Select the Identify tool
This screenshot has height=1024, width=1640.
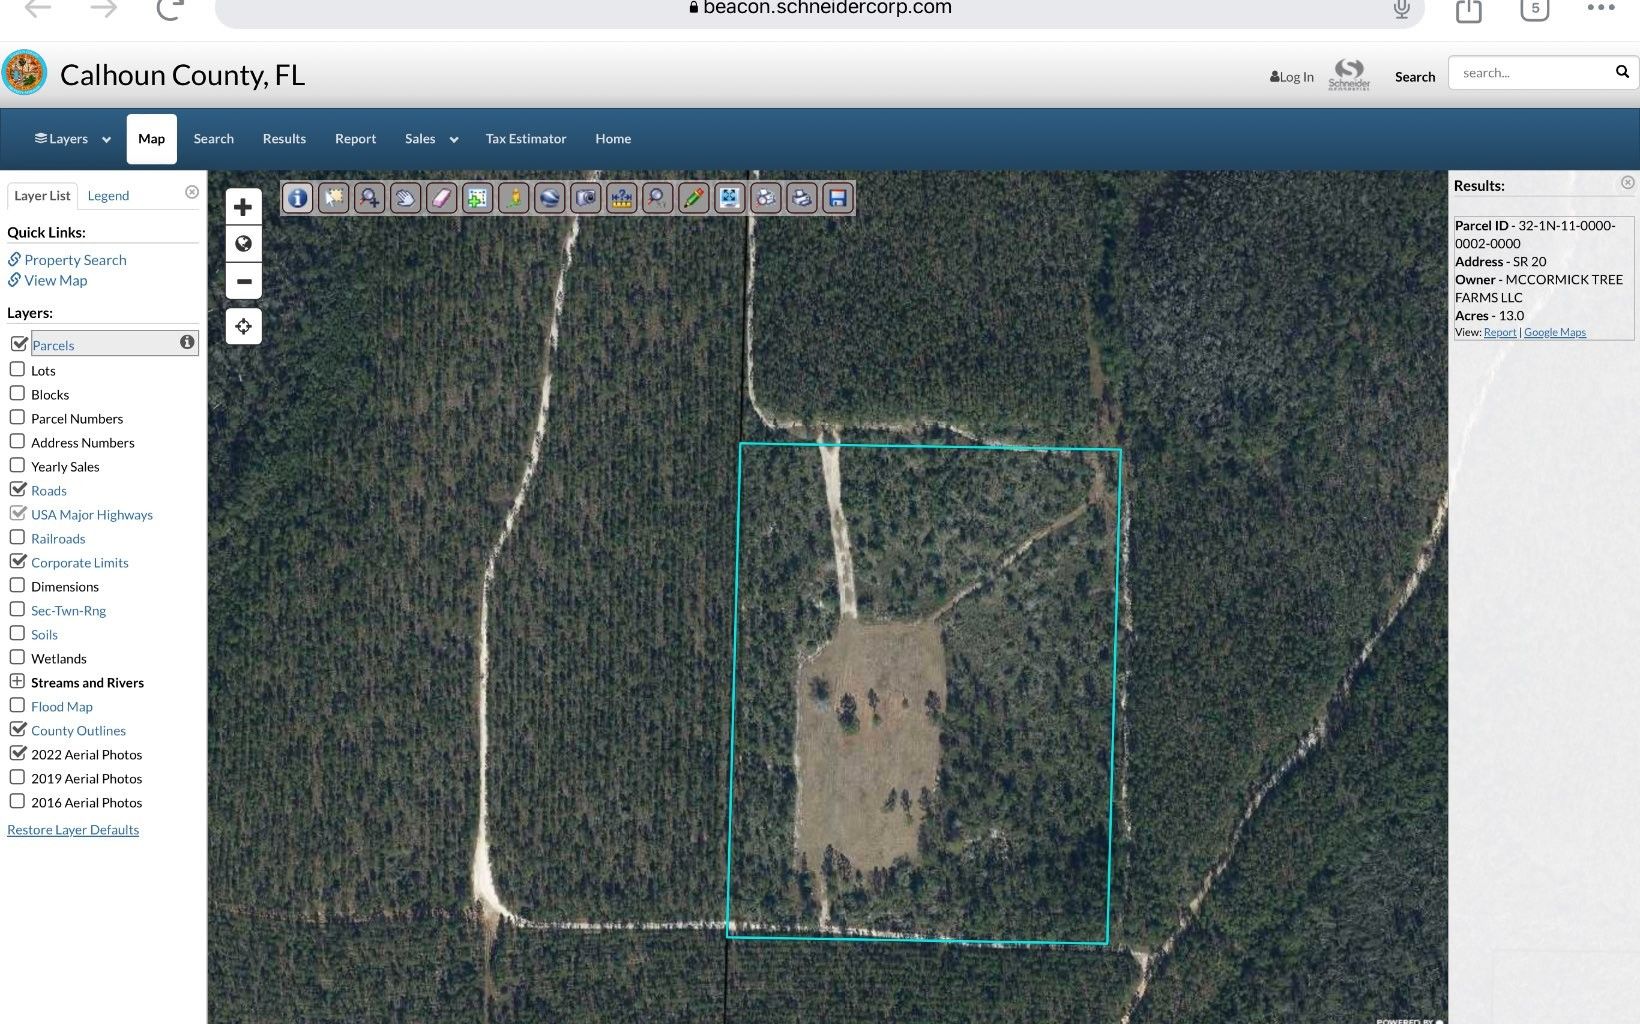click(297, 198)
